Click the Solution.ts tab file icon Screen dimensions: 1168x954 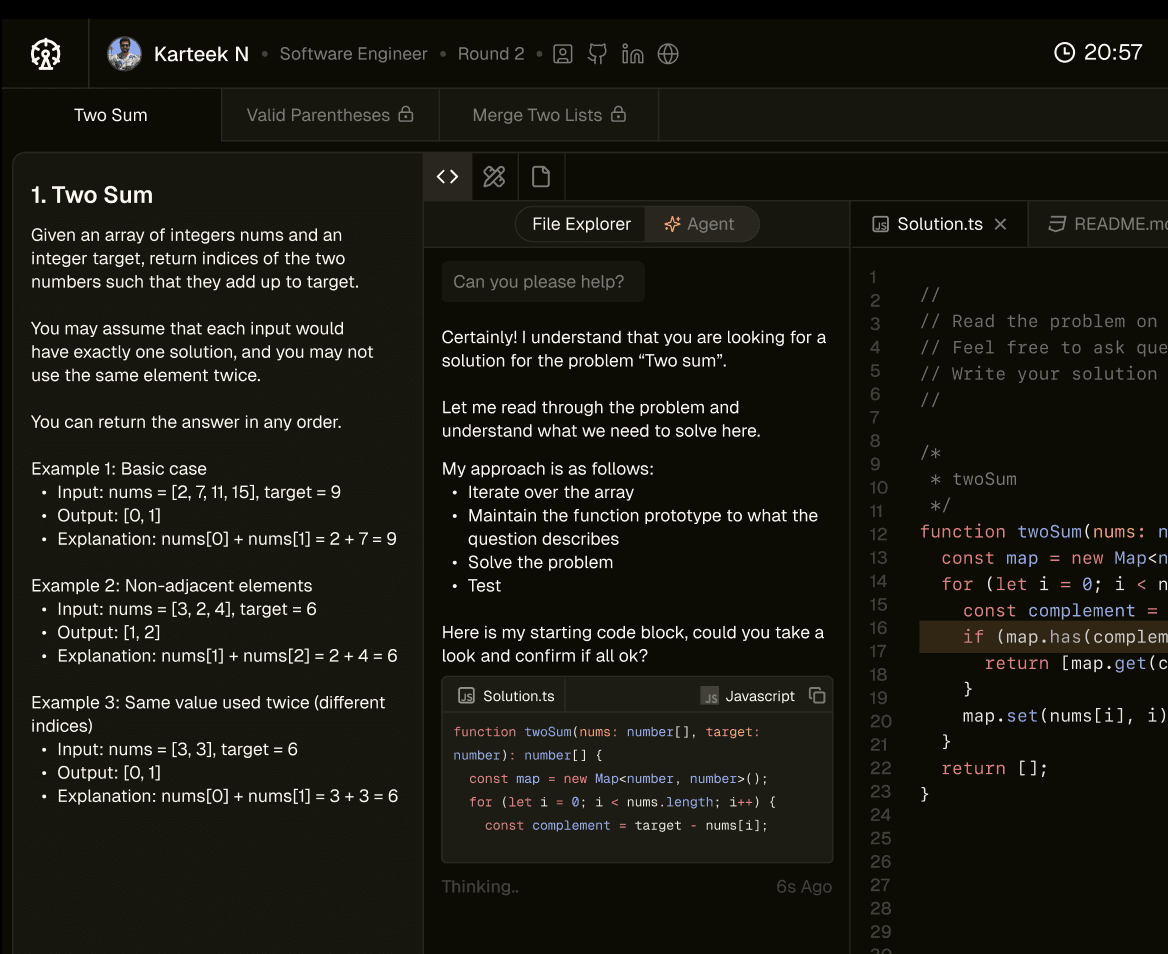[880, 224]
